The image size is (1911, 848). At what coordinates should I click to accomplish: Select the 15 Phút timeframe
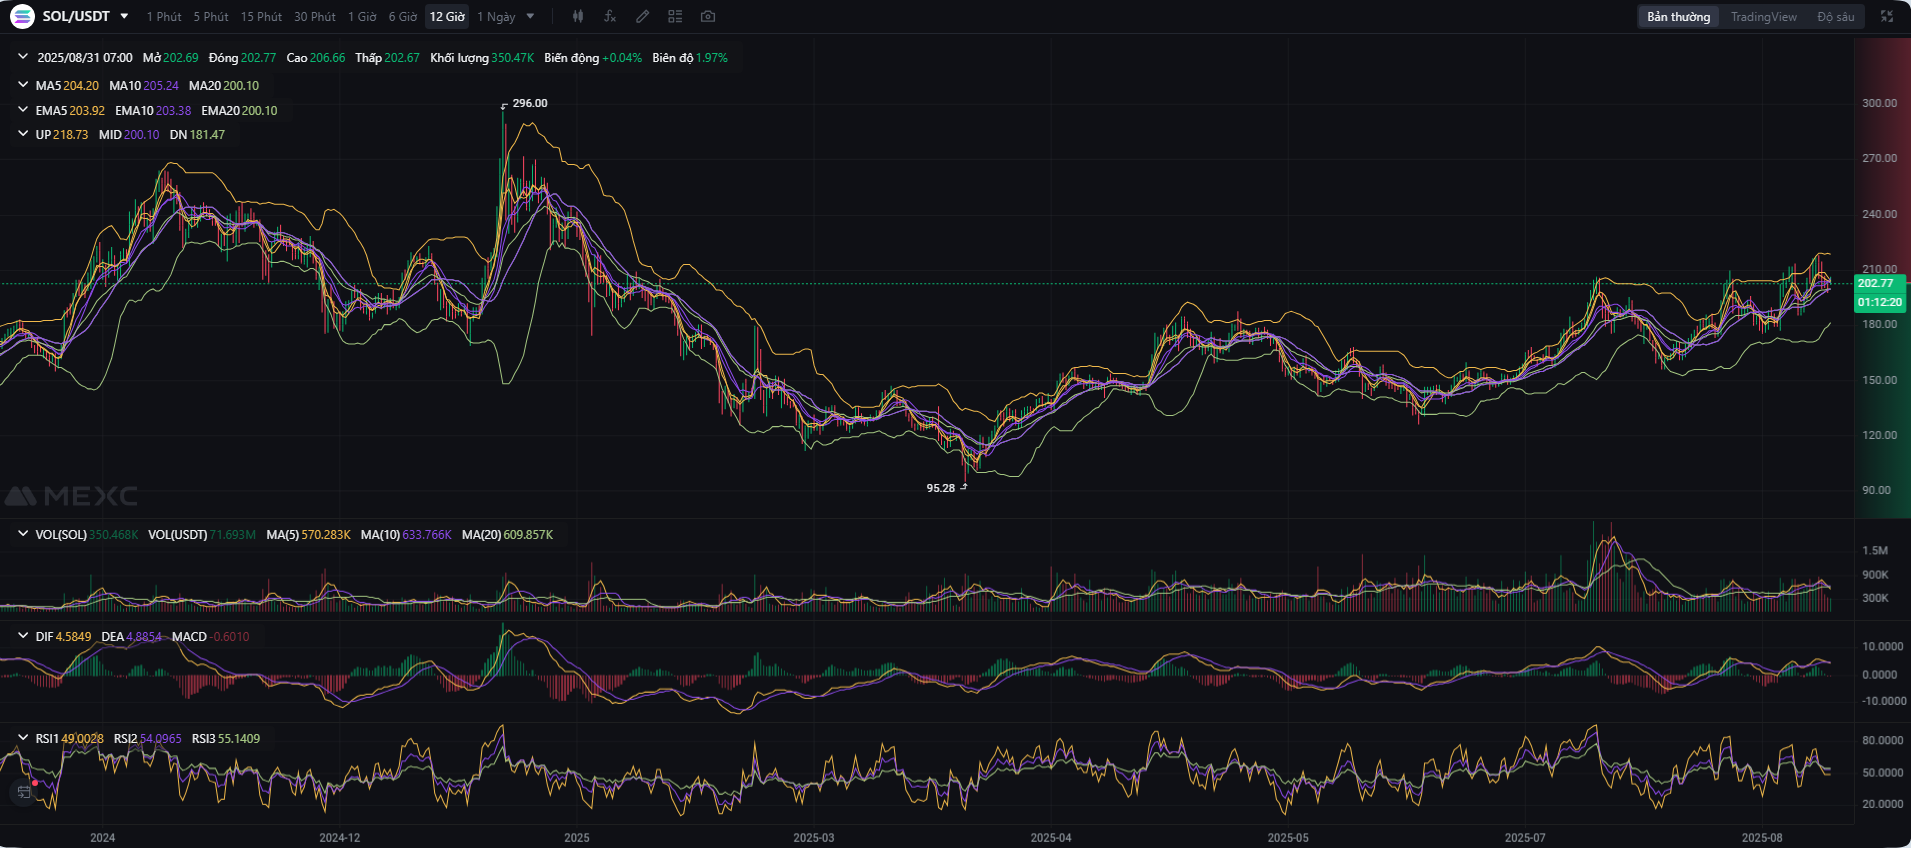point(261,17)
